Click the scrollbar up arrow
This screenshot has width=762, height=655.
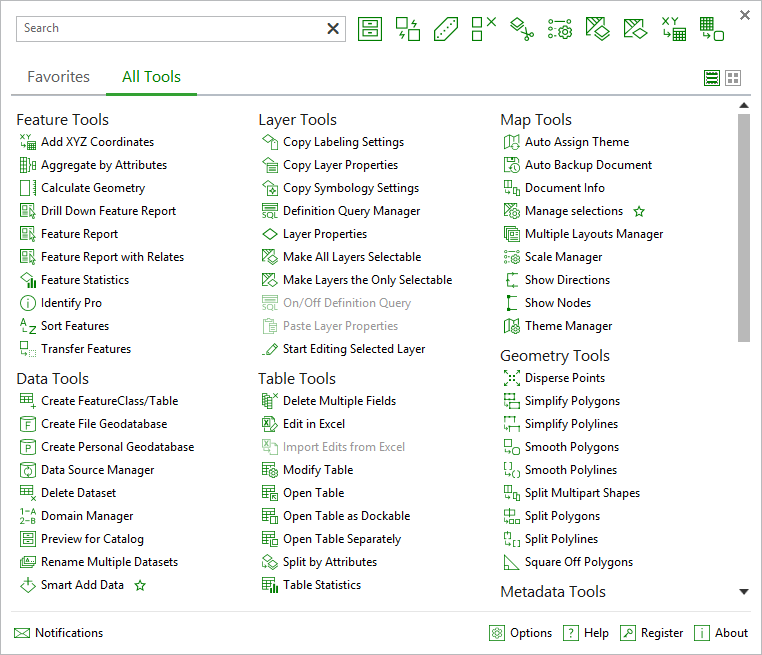tap(744, 105)
